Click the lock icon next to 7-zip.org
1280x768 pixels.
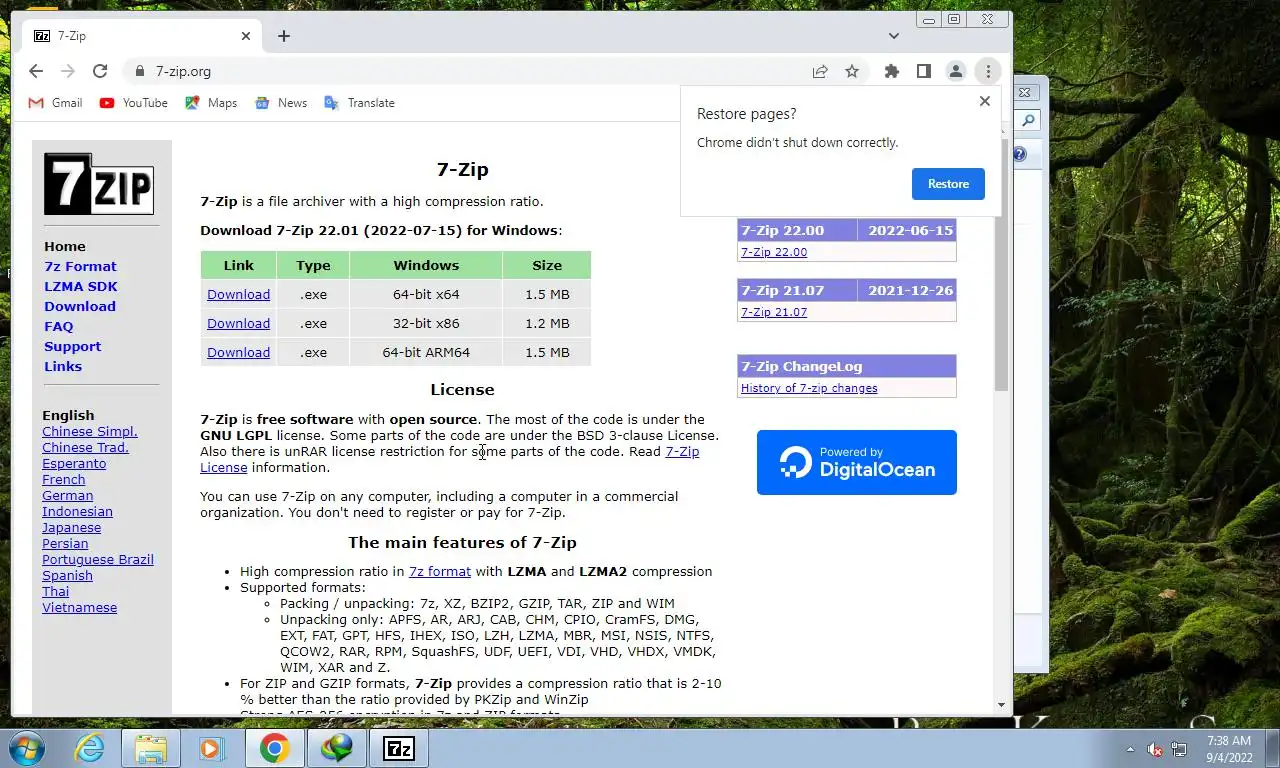(x=140, y=71)
